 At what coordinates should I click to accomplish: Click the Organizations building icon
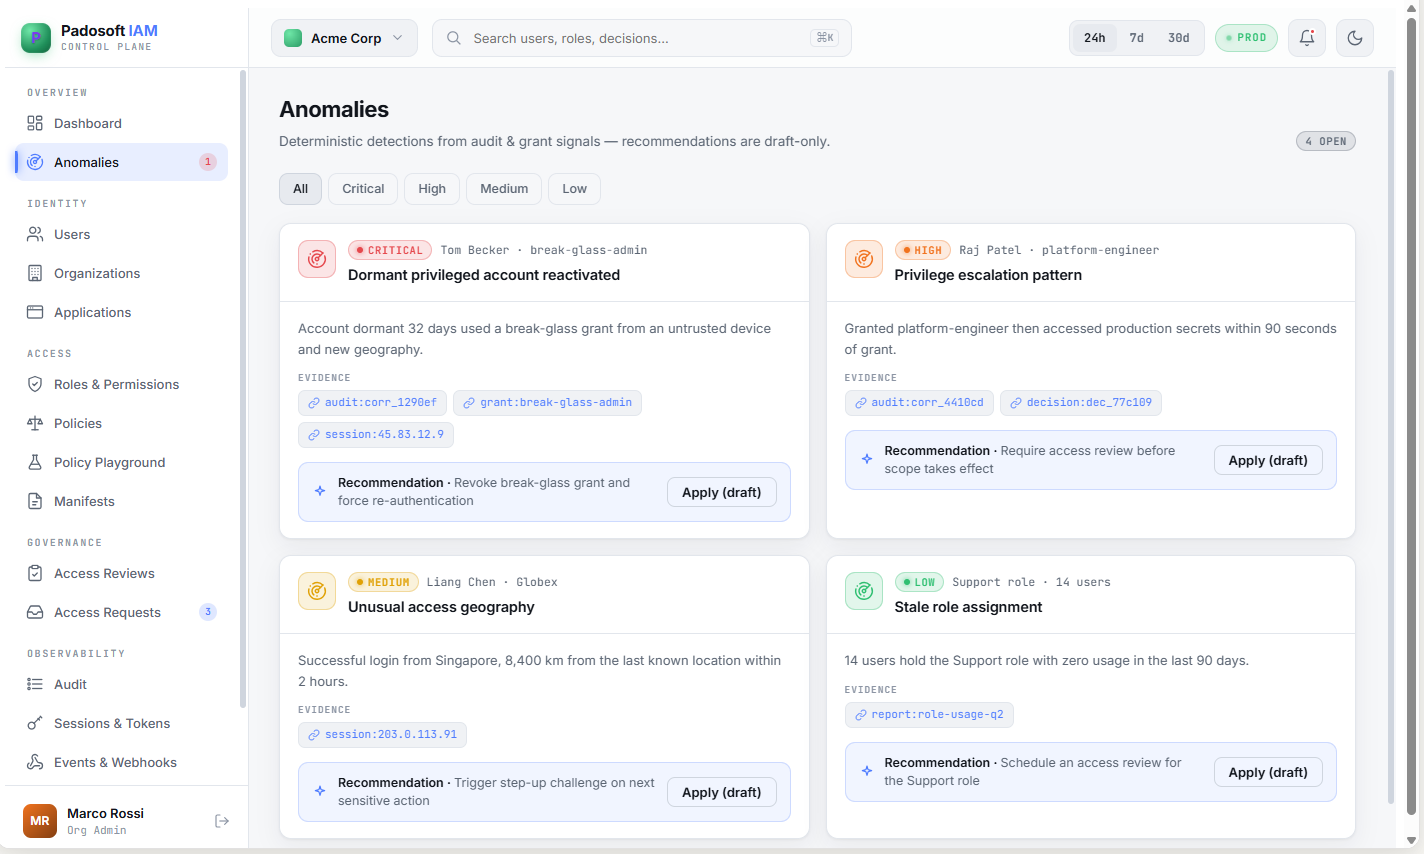tap(35, 273)
